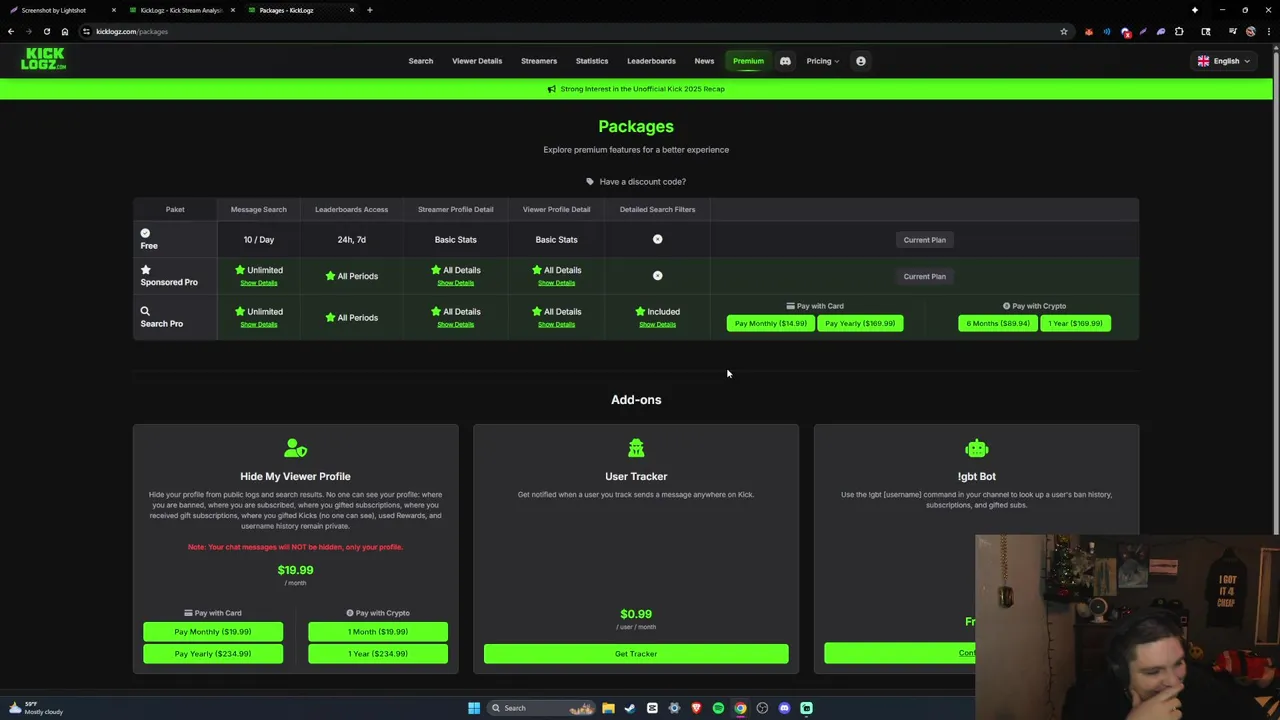
Task: Open Steam from the taskbar
Action: 630,708
